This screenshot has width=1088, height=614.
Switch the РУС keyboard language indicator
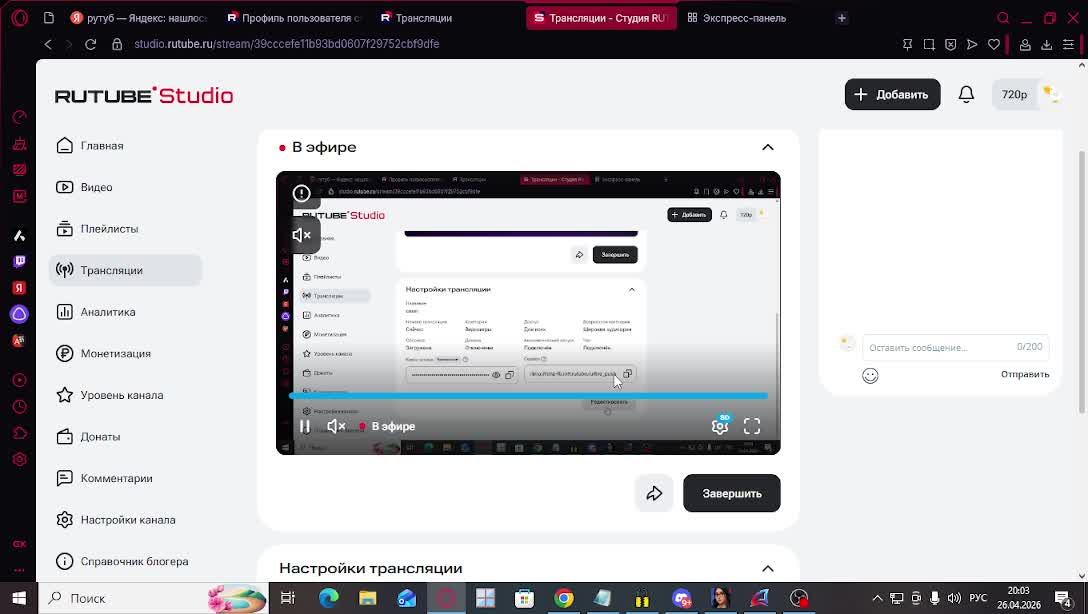[x=978, y=598]
